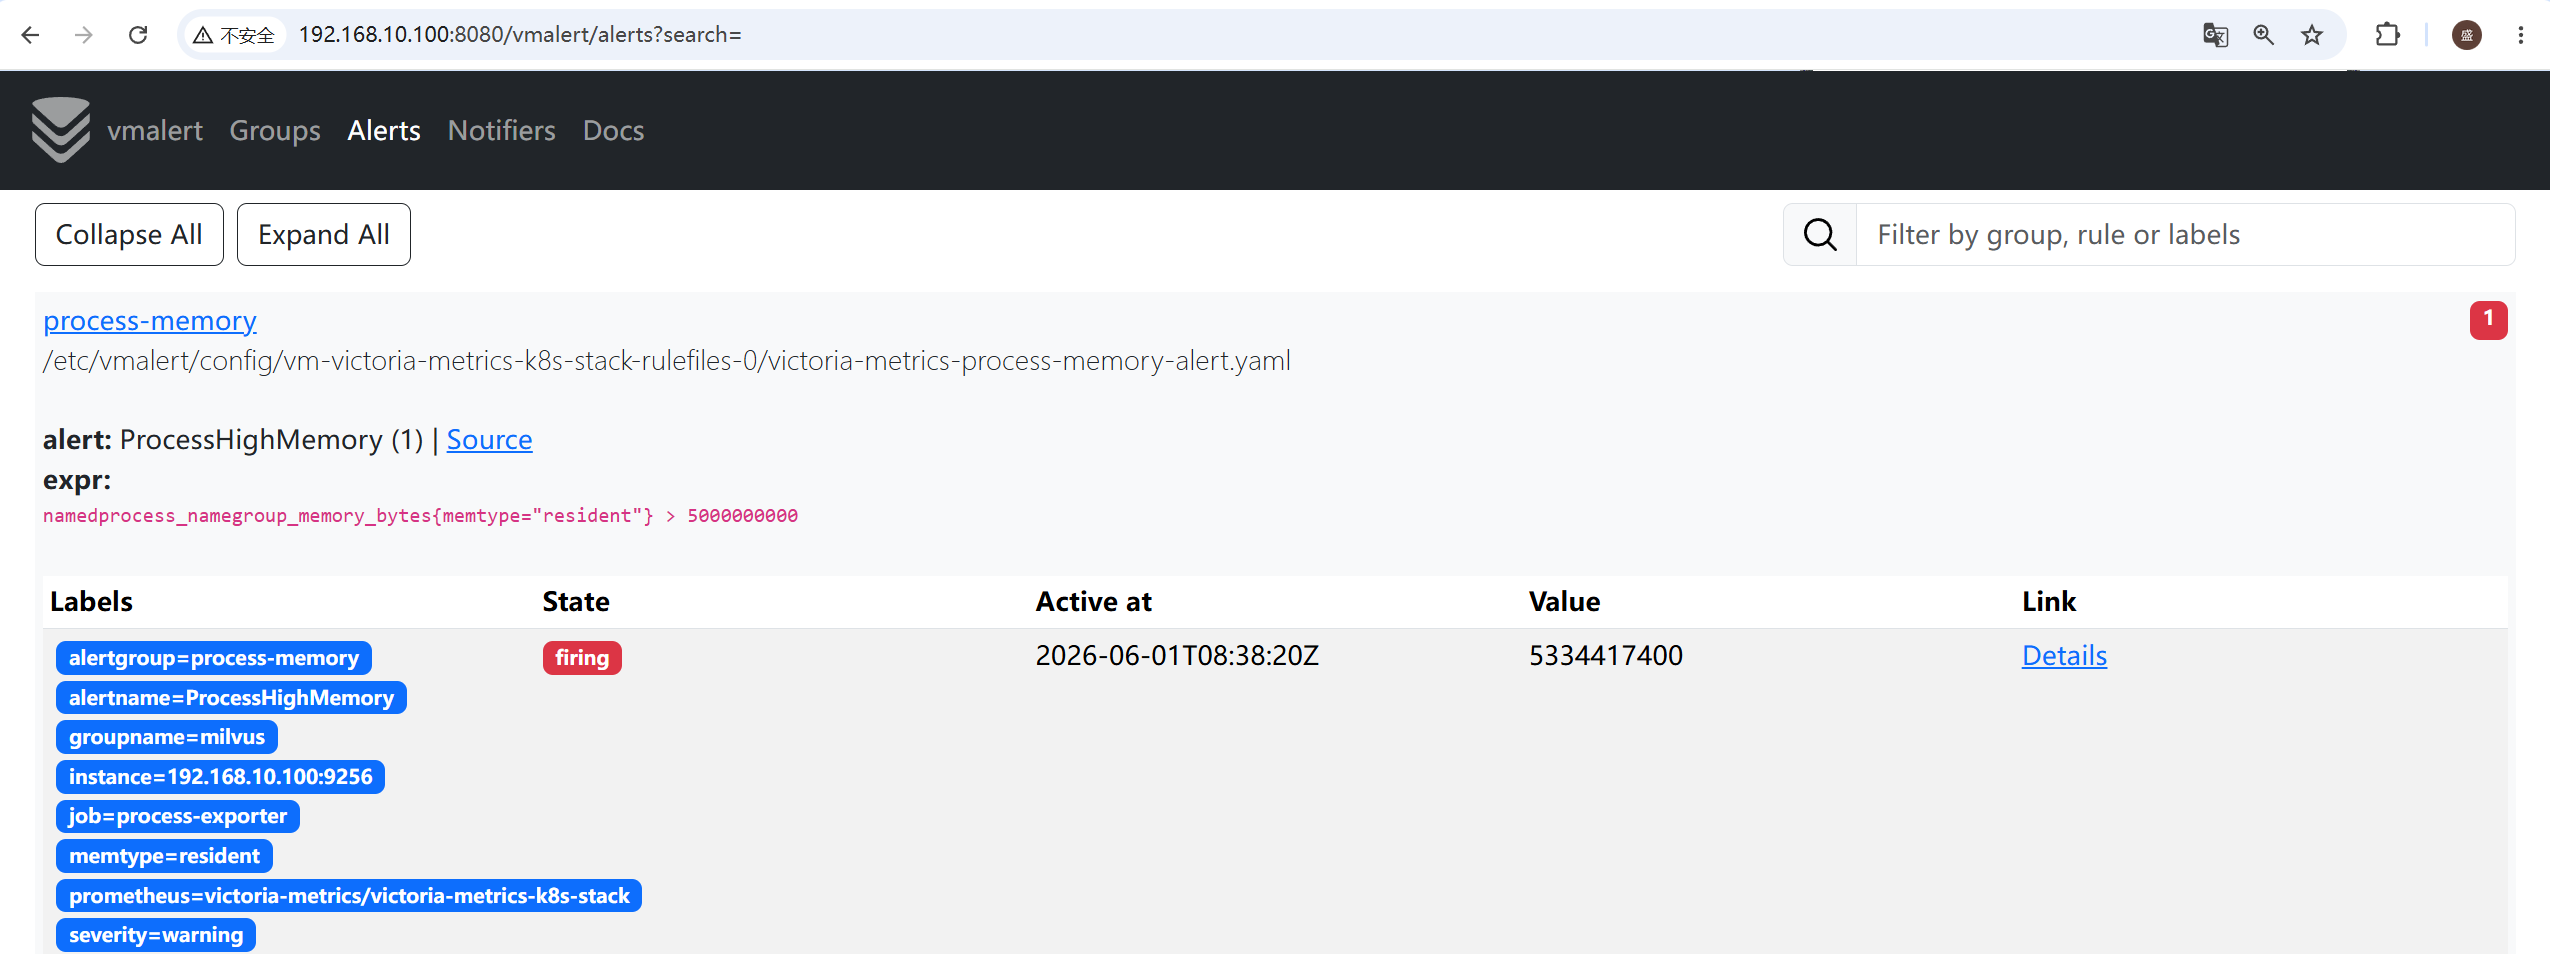The image size is (2550, 954).
Task: Click the Value column header
Action: pyautogui.click(x=1564, y=602)
